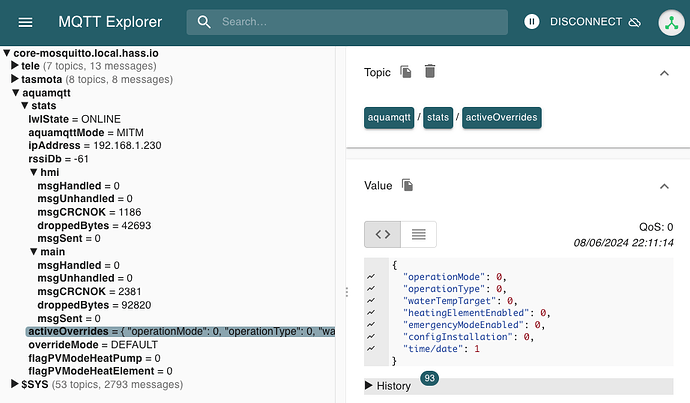Select rssiDb = -61 topic

[58, 159]
